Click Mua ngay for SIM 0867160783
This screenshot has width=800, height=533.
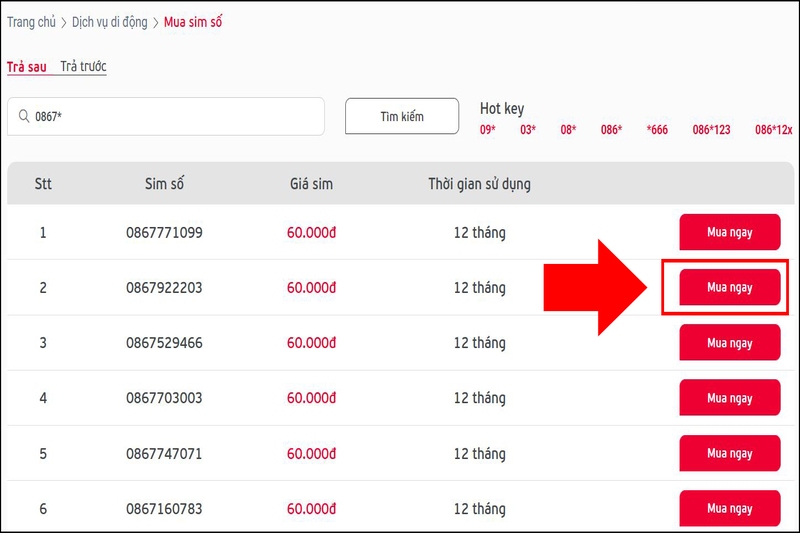click(x=729, y=509)
